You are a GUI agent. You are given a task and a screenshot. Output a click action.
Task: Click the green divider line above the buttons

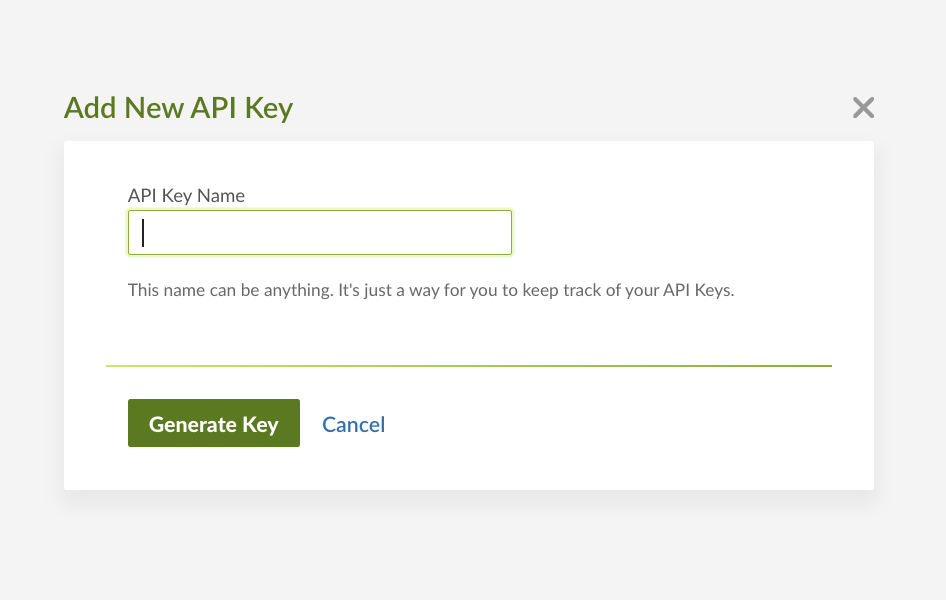coord(468,366)
